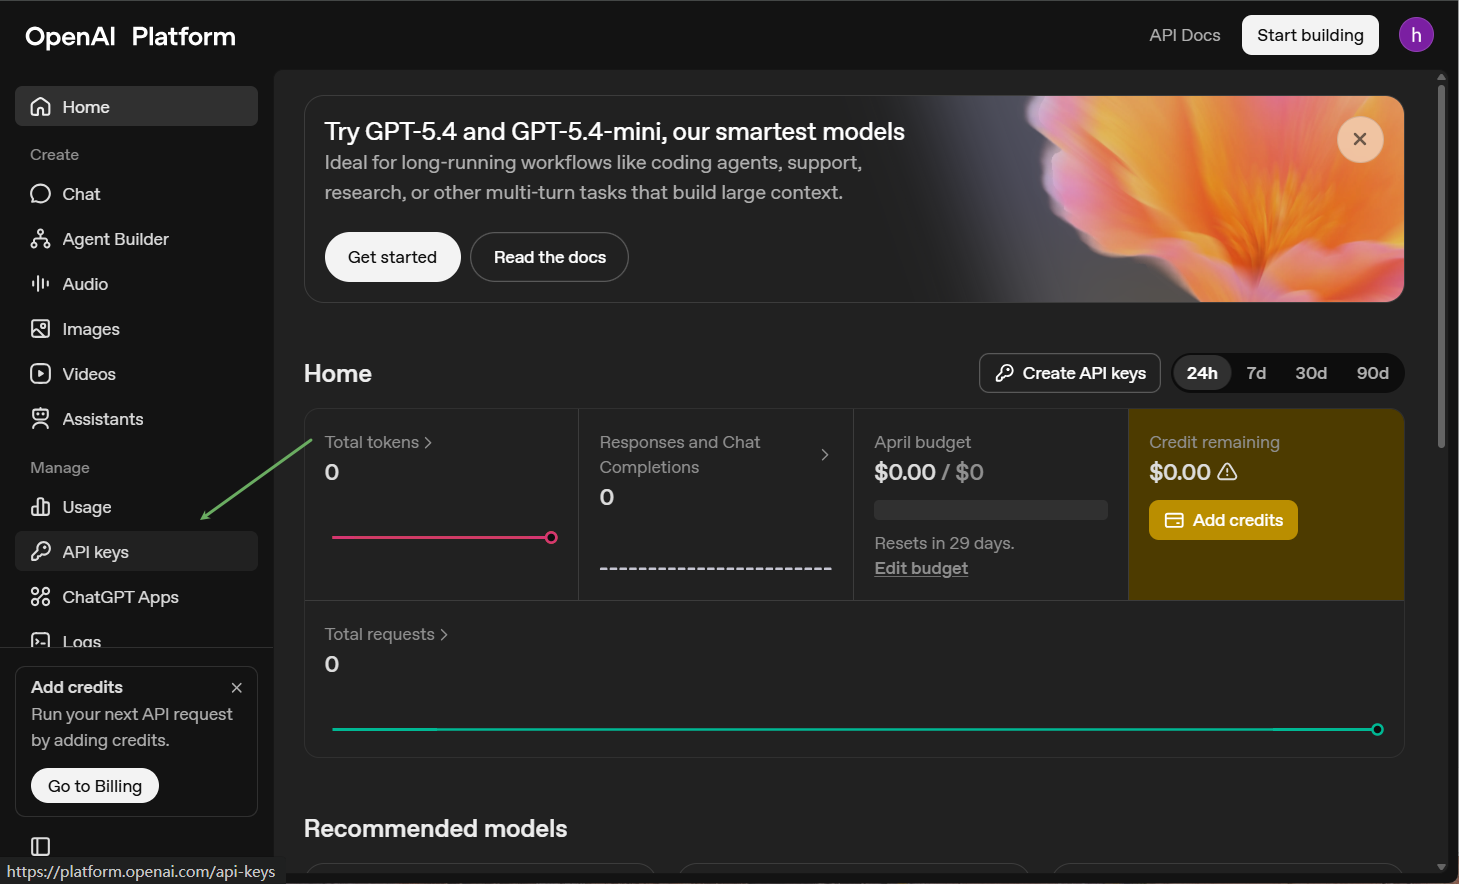
Task: Open the purple 'h' profile avatar
Action: [1416, 35]
